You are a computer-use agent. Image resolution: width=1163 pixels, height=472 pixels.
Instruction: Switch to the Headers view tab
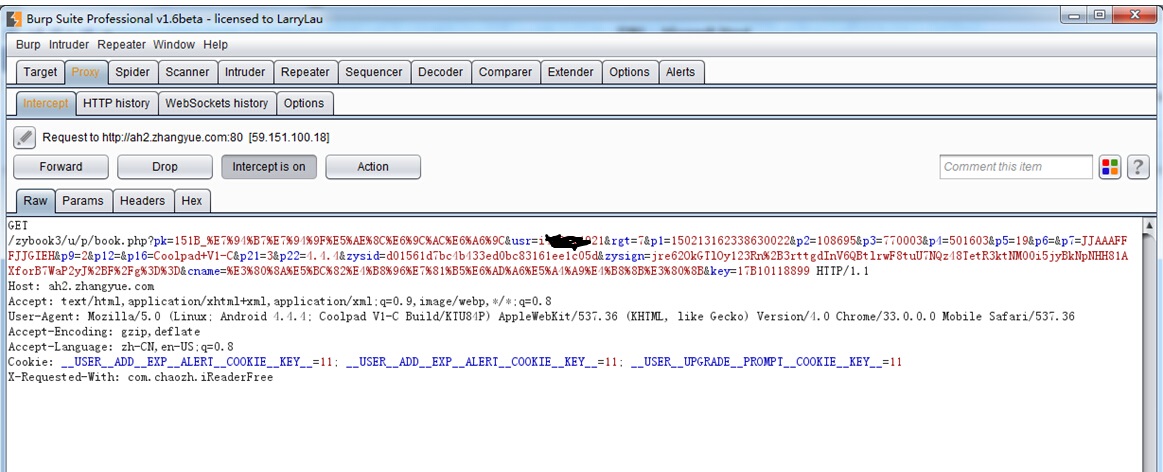click(142, 200)
